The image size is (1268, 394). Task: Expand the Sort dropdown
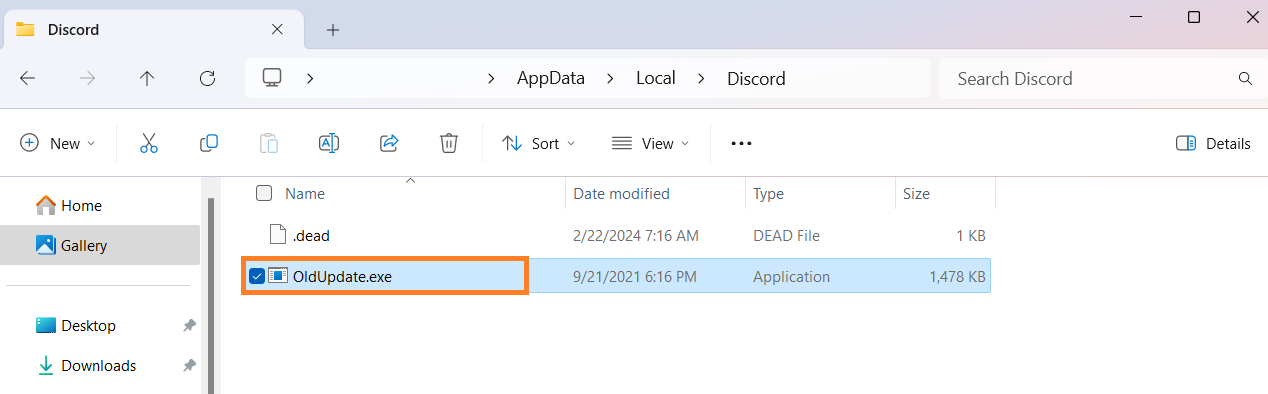point(539,143)
